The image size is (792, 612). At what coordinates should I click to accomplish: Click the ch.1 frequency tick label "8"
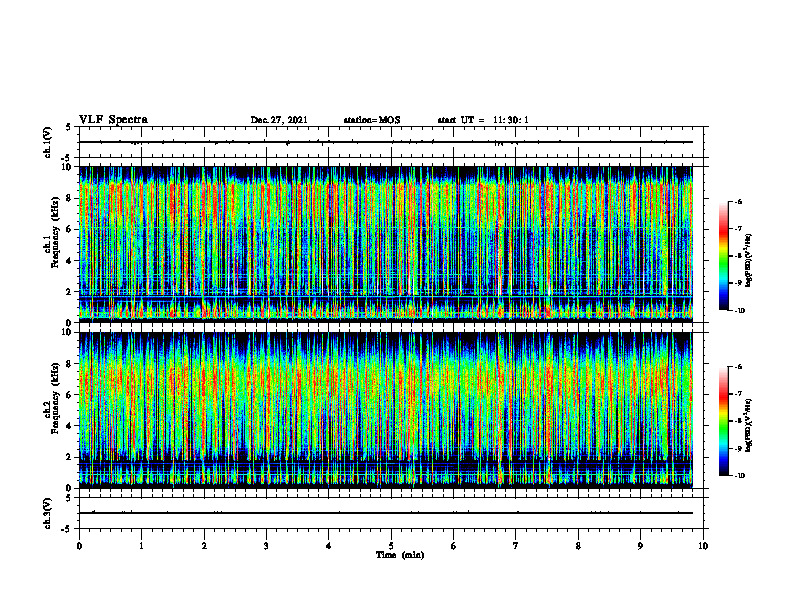(x=69, y=198)
